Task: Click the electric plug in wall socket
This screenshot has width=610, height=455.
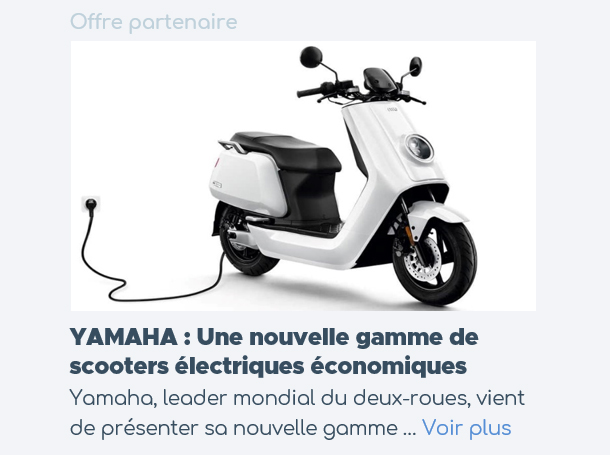Action: (x=91, y=205)
